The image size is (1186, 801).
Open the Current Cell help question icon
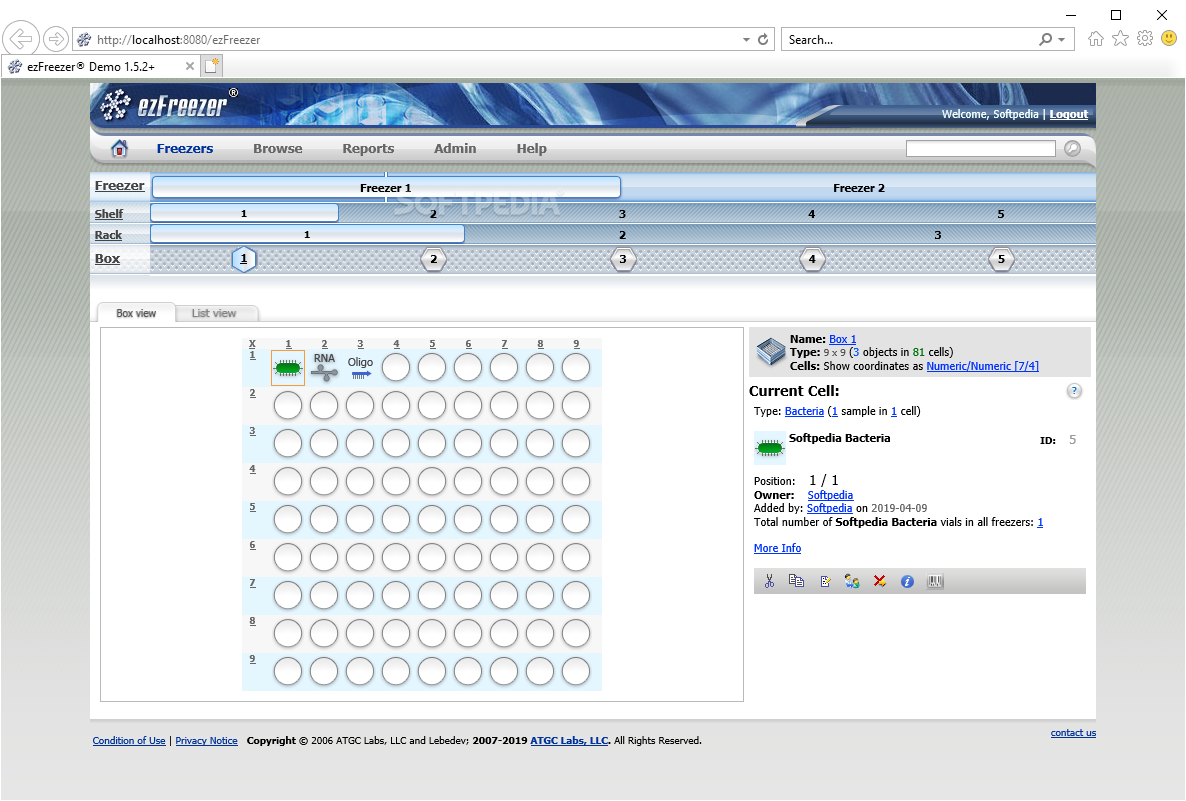pyautogui.click(x=1073, y=391)
